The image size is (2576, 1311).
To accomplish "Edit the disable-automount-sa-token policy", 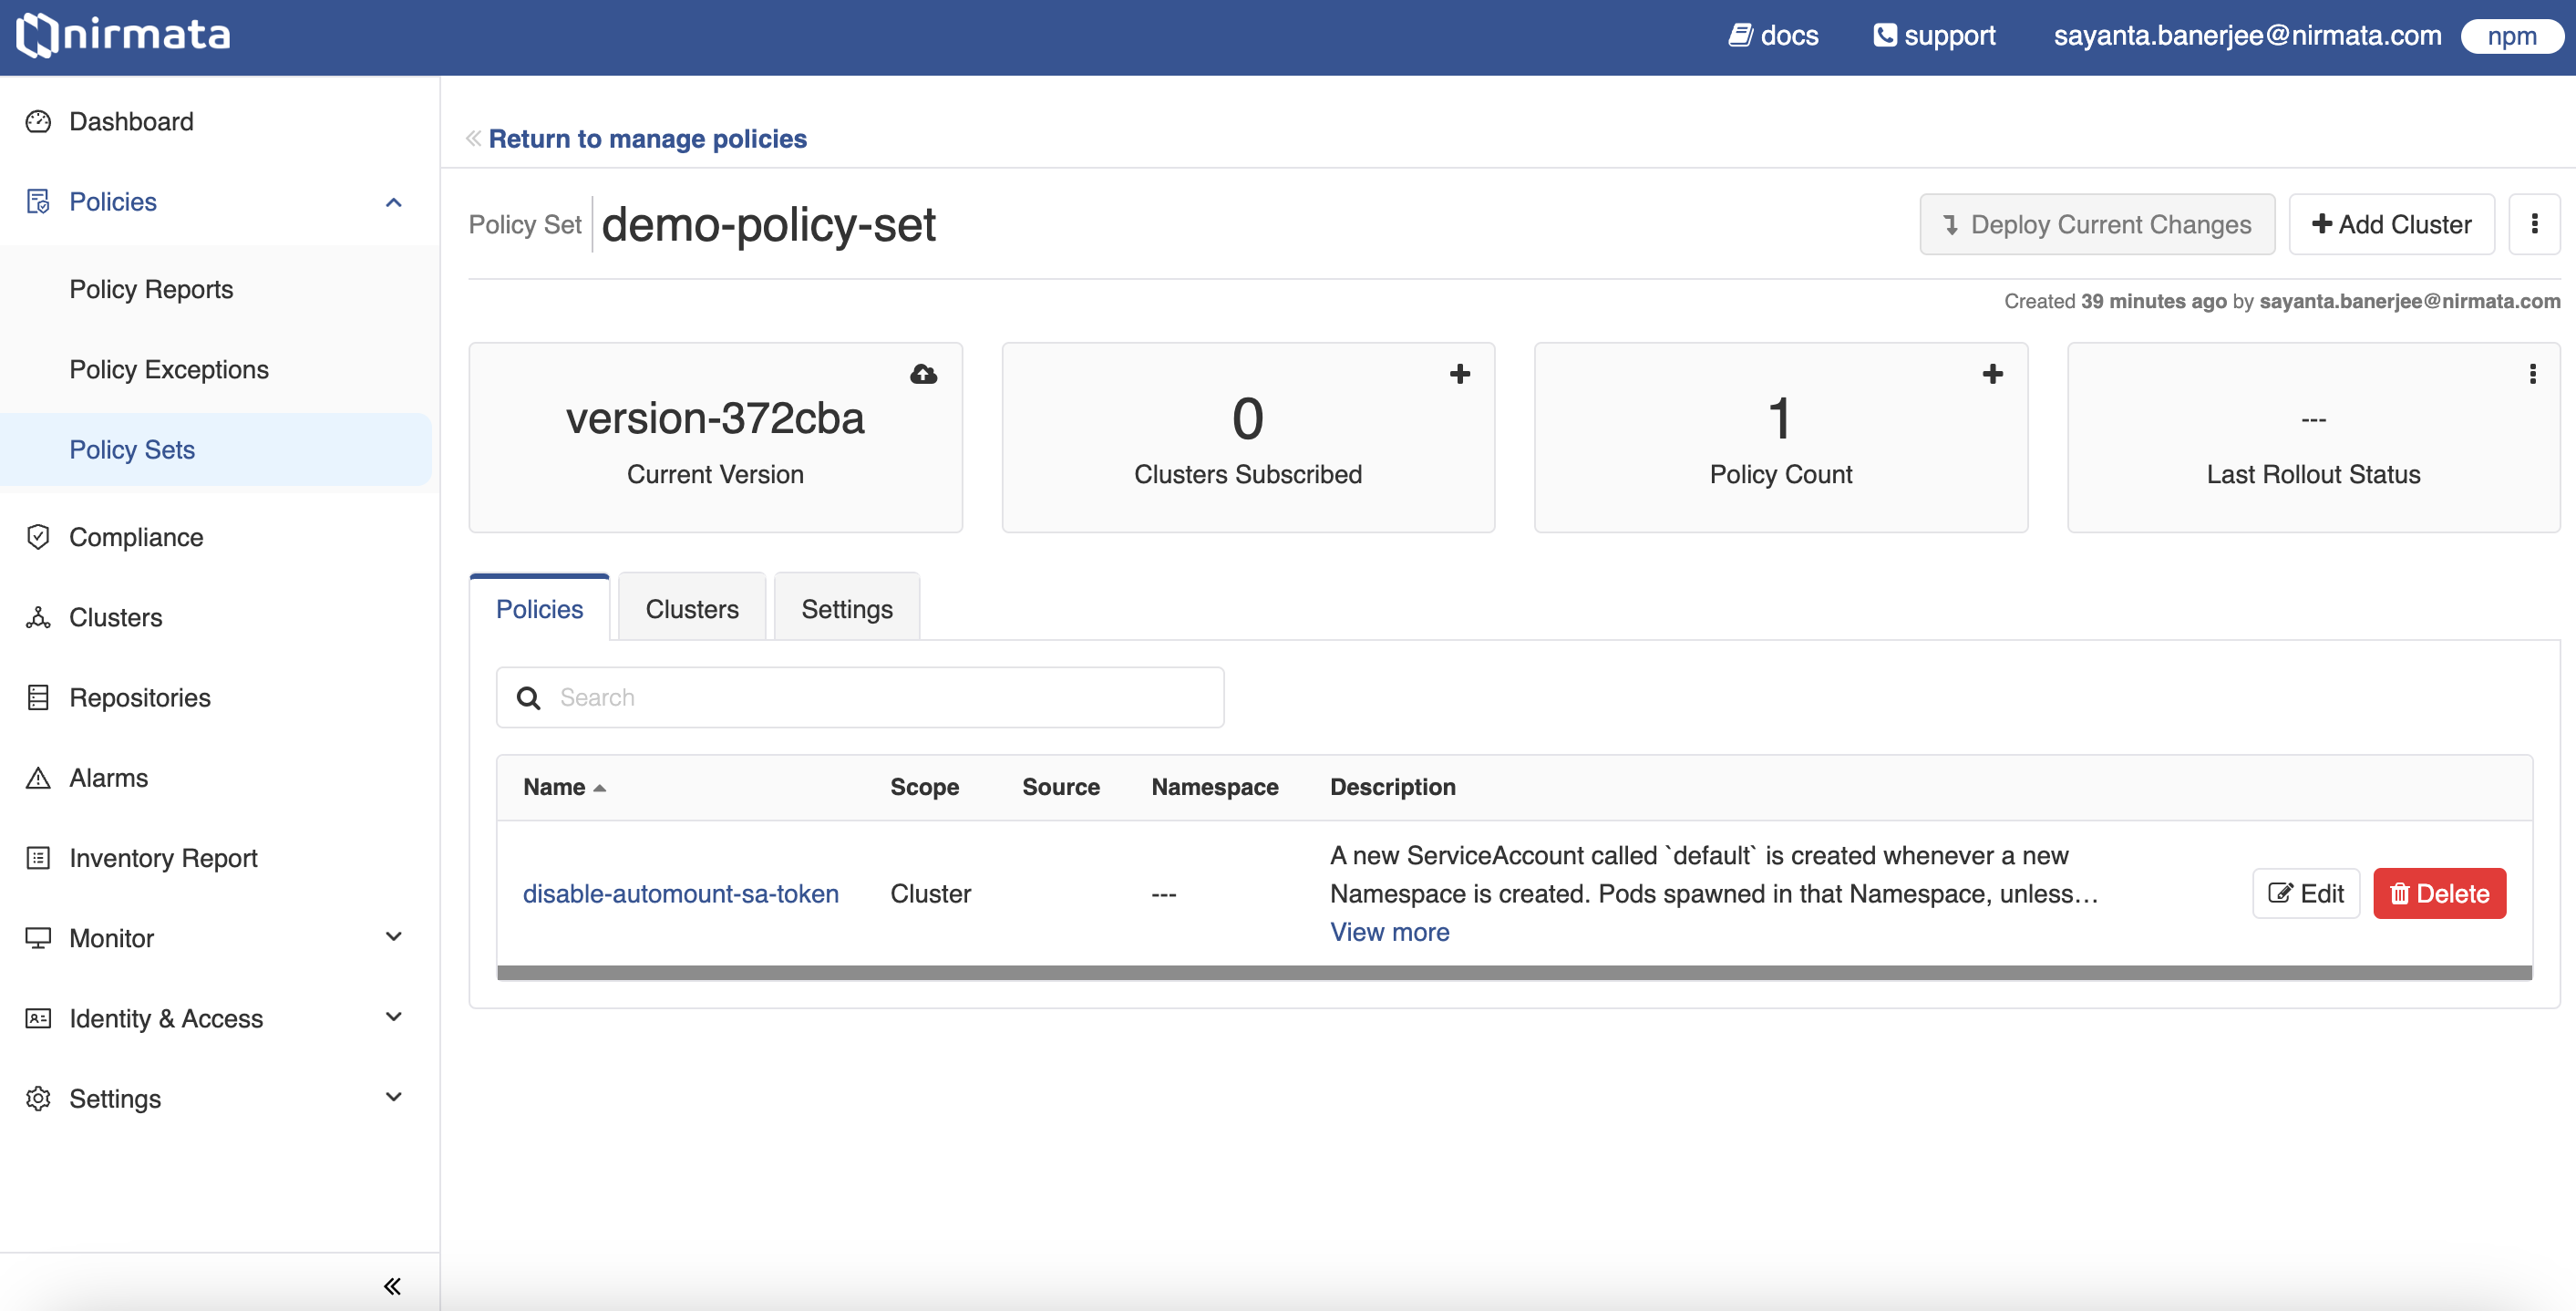I will (x=2306, y=893).
